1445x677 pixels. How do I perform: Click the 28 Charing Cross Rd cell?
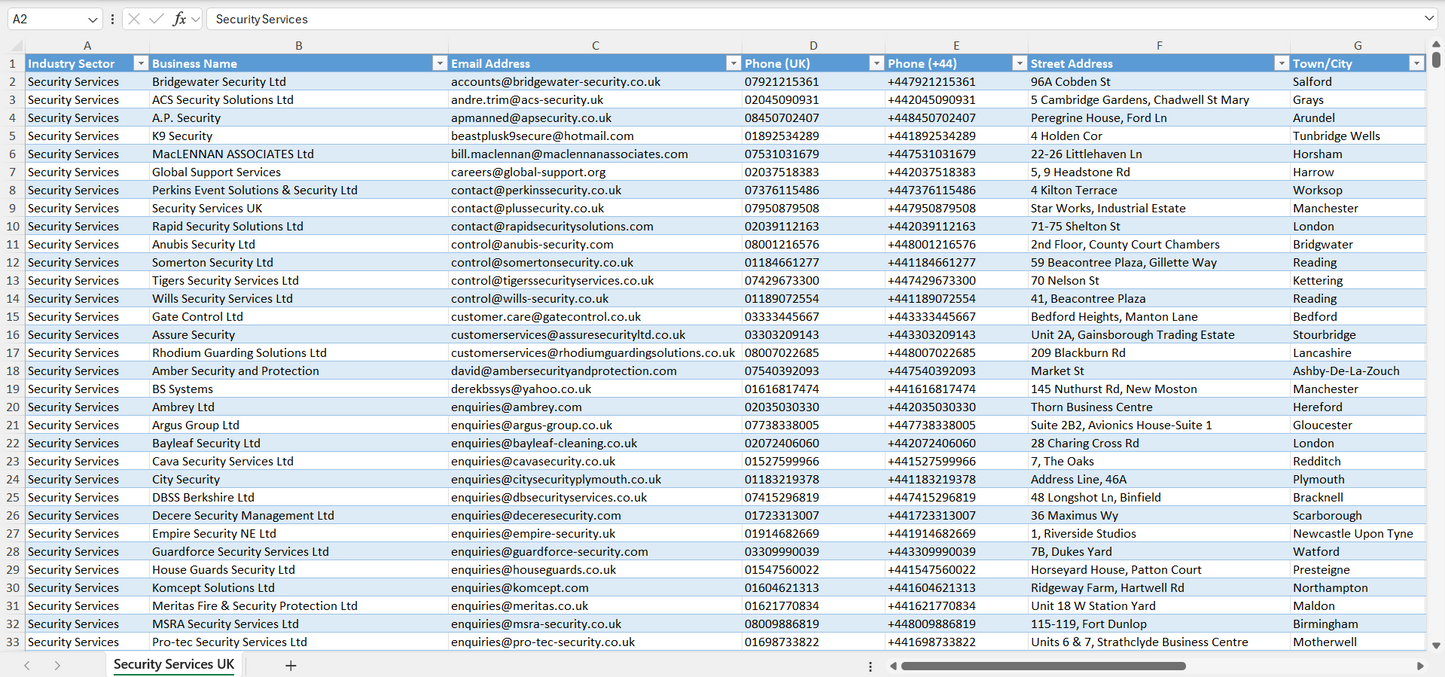point(1159,443)
